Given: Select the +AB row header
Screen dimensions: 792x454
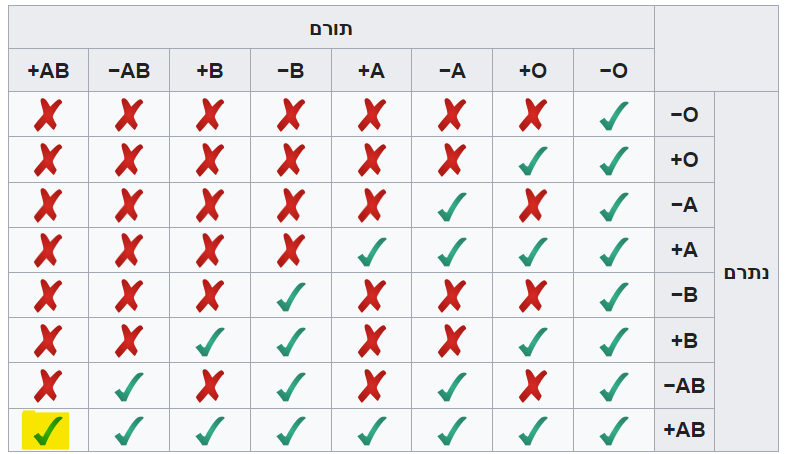Looking at the screenshot, I should coord(684,430).
